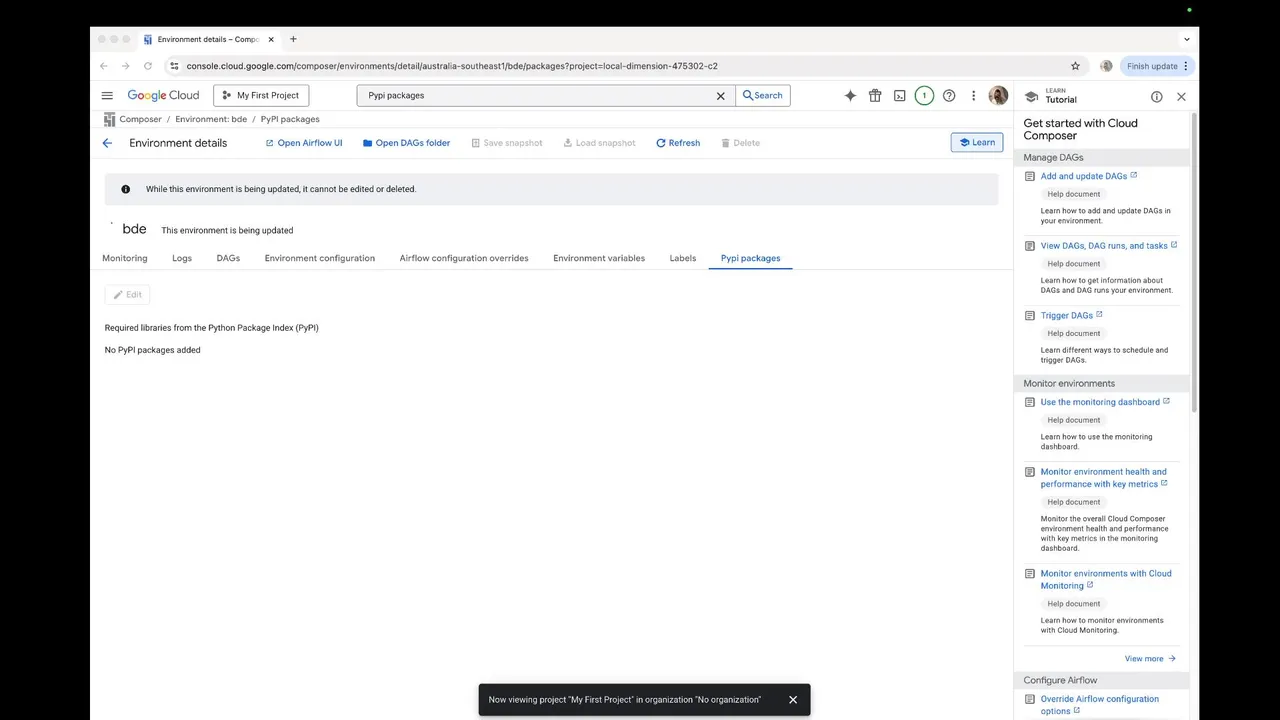
Task: Click the tutorial panel scrollbar
Action: tap(1194, 260)
